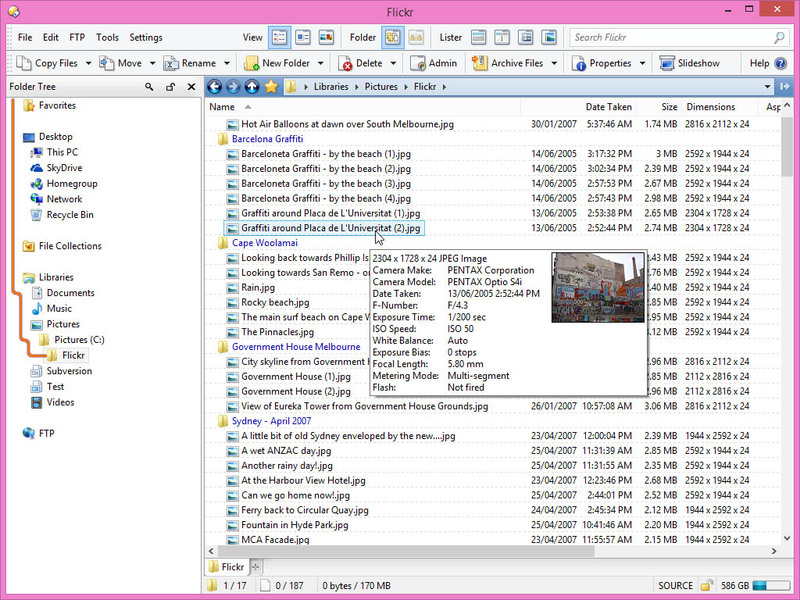Open the Tools menu
The image size is (800, 600).
click(107, 37)
